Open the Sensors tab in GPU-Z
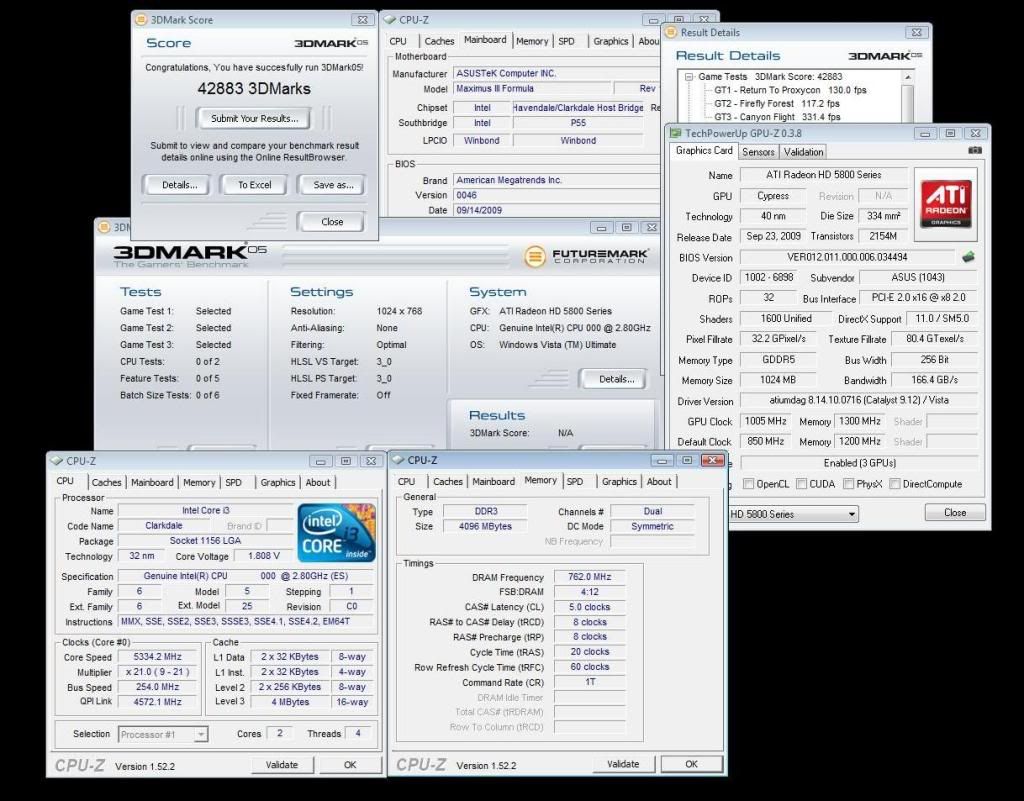Screen dimensions: 1024x801 758,152
